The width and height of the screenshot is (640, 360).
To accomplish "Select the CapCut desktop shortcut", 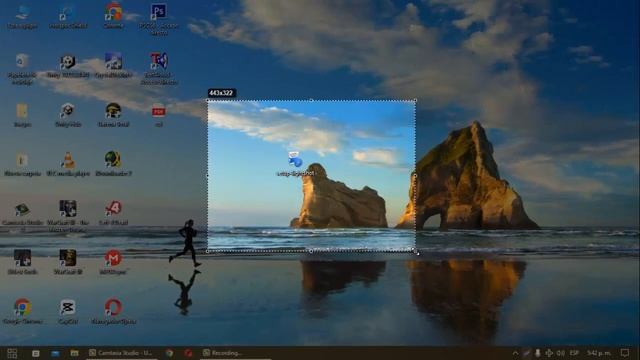I will click(68, 311).
